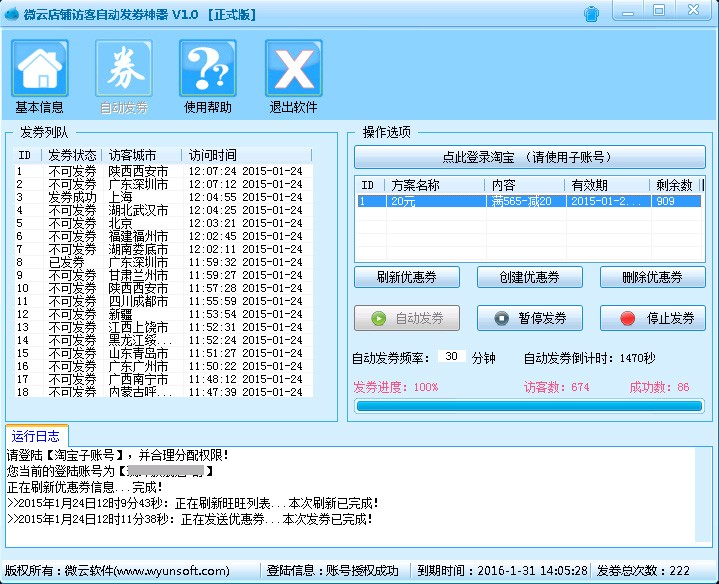Select queue row 1 陕西西安市 12:07:24
This screenshot has width=719, height=584.
[x=164, y=171]
